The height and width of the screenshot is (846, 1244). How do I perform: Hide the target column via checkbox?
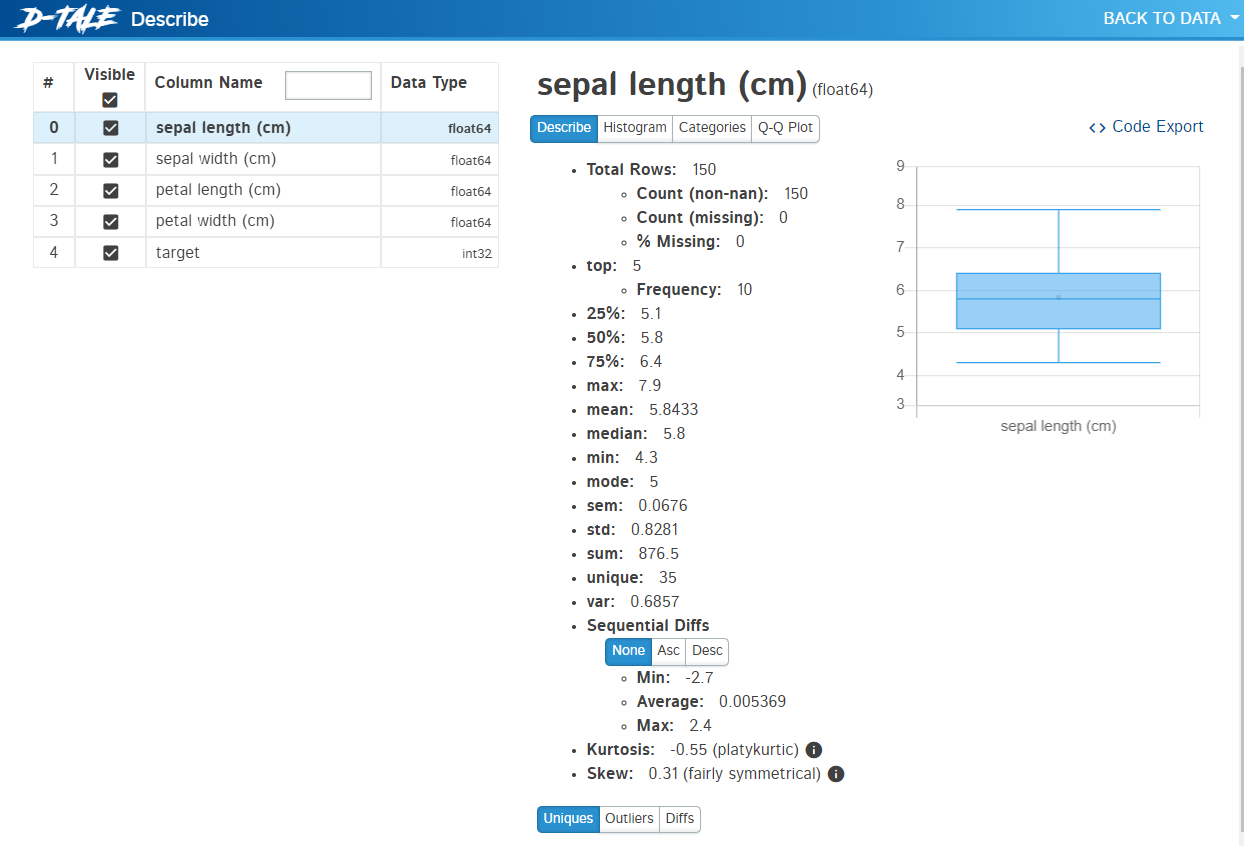tap(111, 253)
